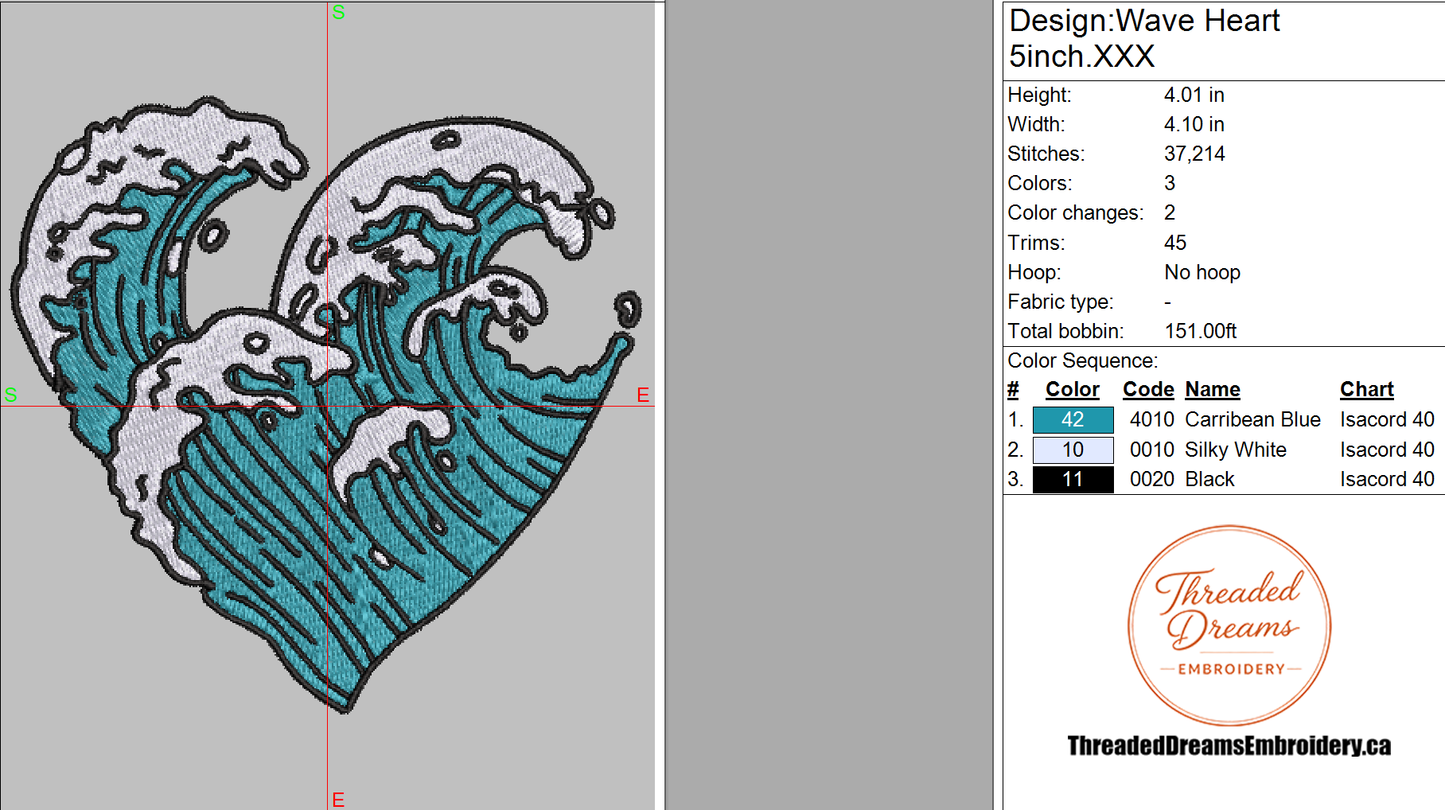Click the Threaded Dreams Embroidery circular logo

(1229, 624)
